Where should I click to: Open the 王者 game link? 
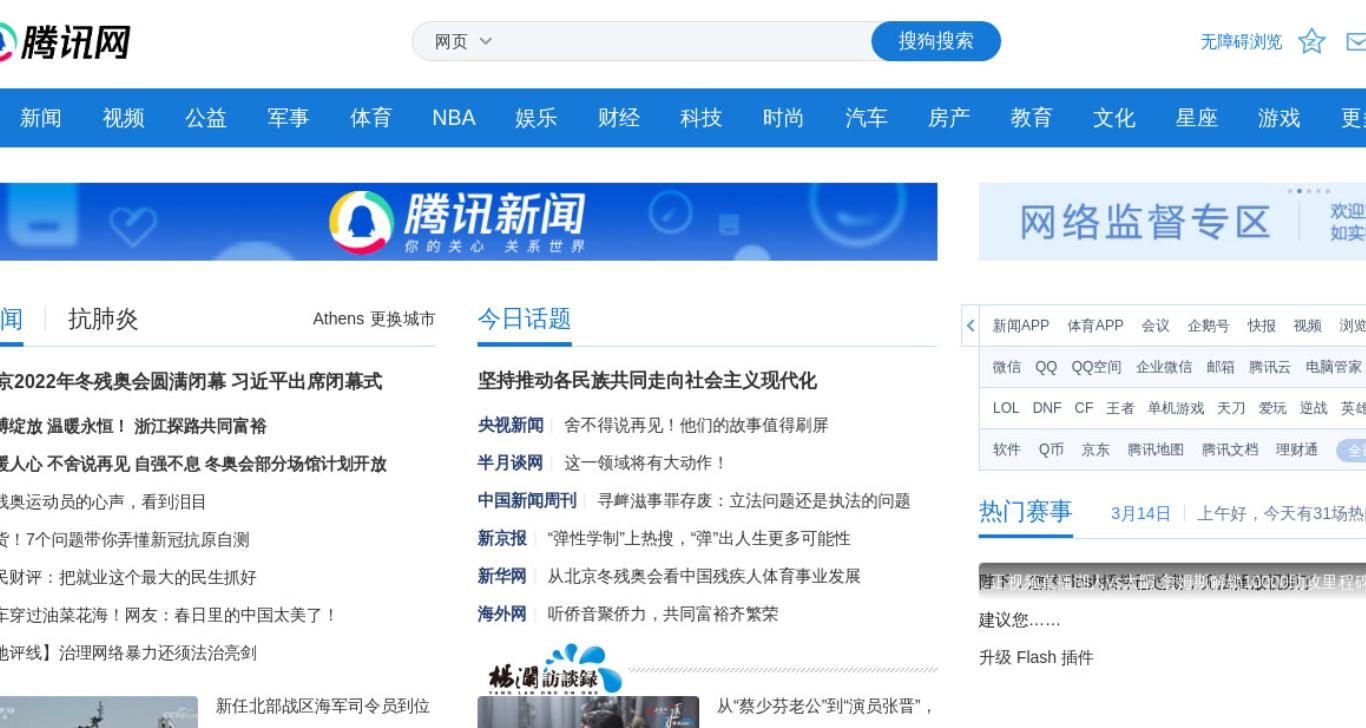click(x=1120, y=408)
